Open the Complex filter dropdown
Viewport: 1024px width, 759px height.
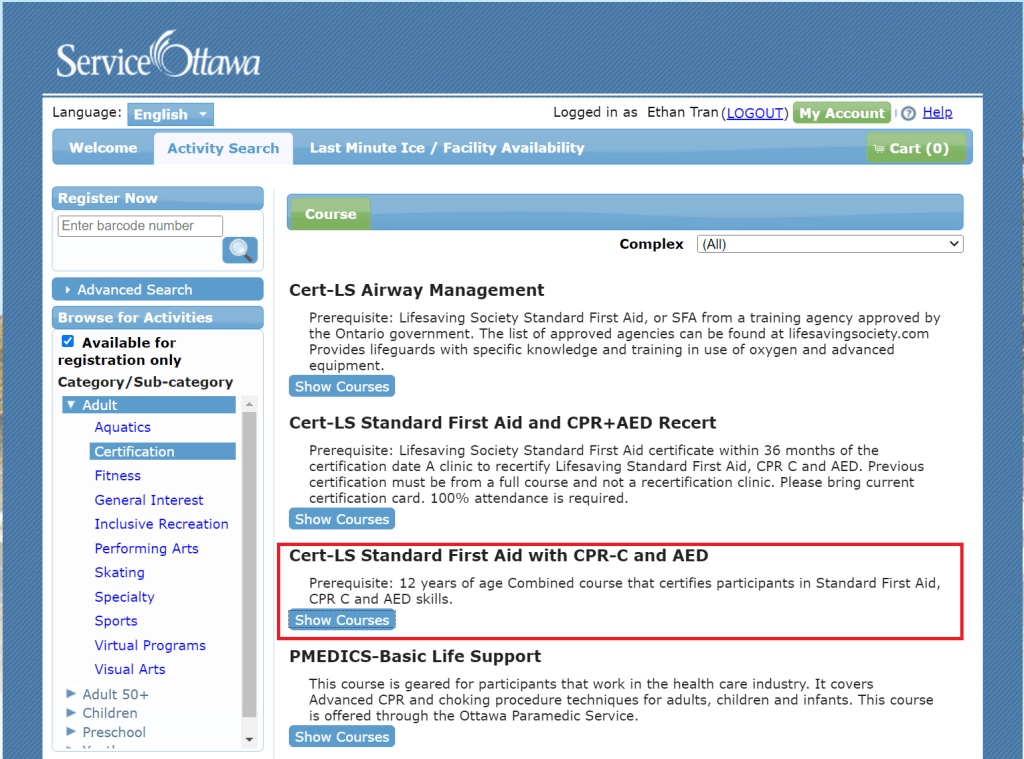(x=829, y=244)
